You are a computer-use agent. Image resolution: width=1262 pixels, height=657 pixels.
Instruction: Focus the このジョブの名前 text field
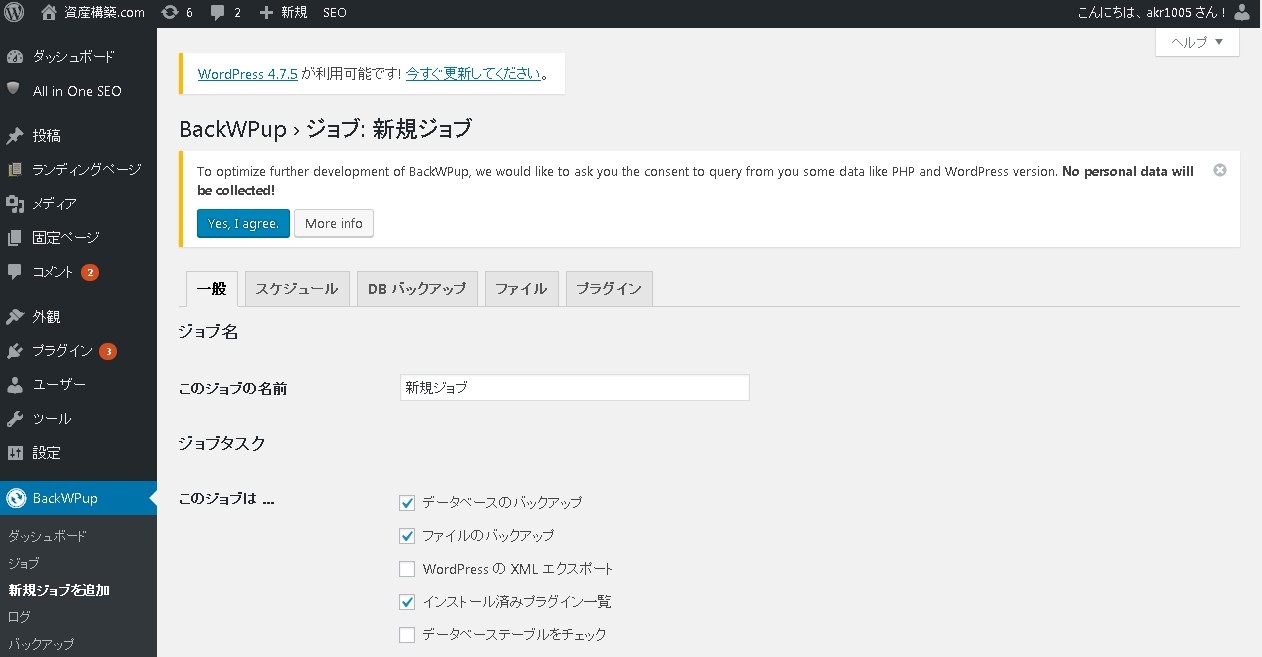pos(574,388)
